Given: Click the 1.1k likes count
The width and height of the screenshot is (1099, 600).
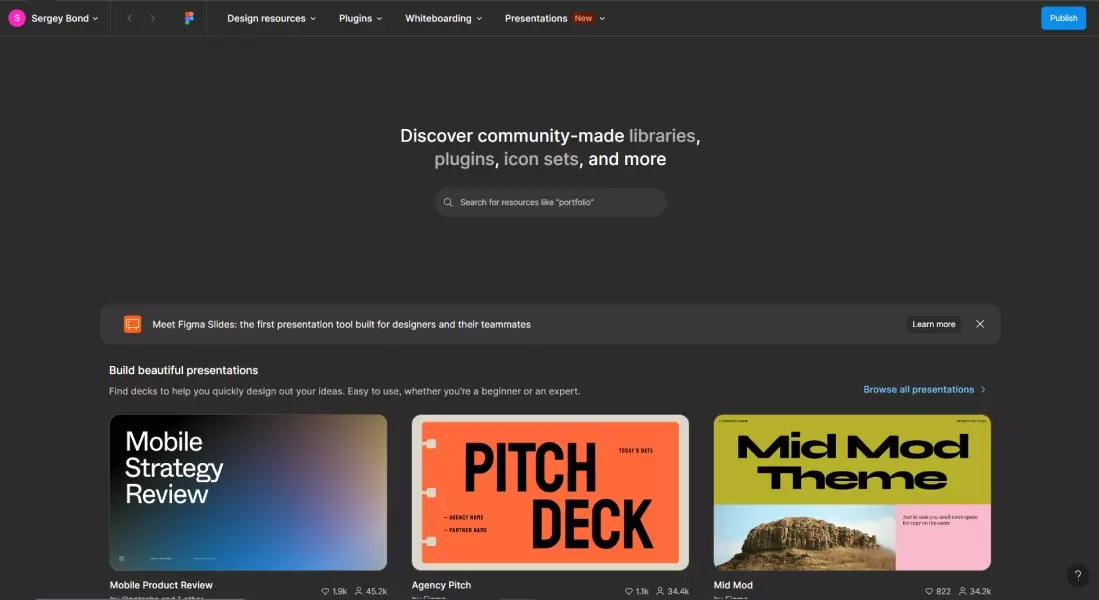Looking at the screenshot, I should coord(642,592).
